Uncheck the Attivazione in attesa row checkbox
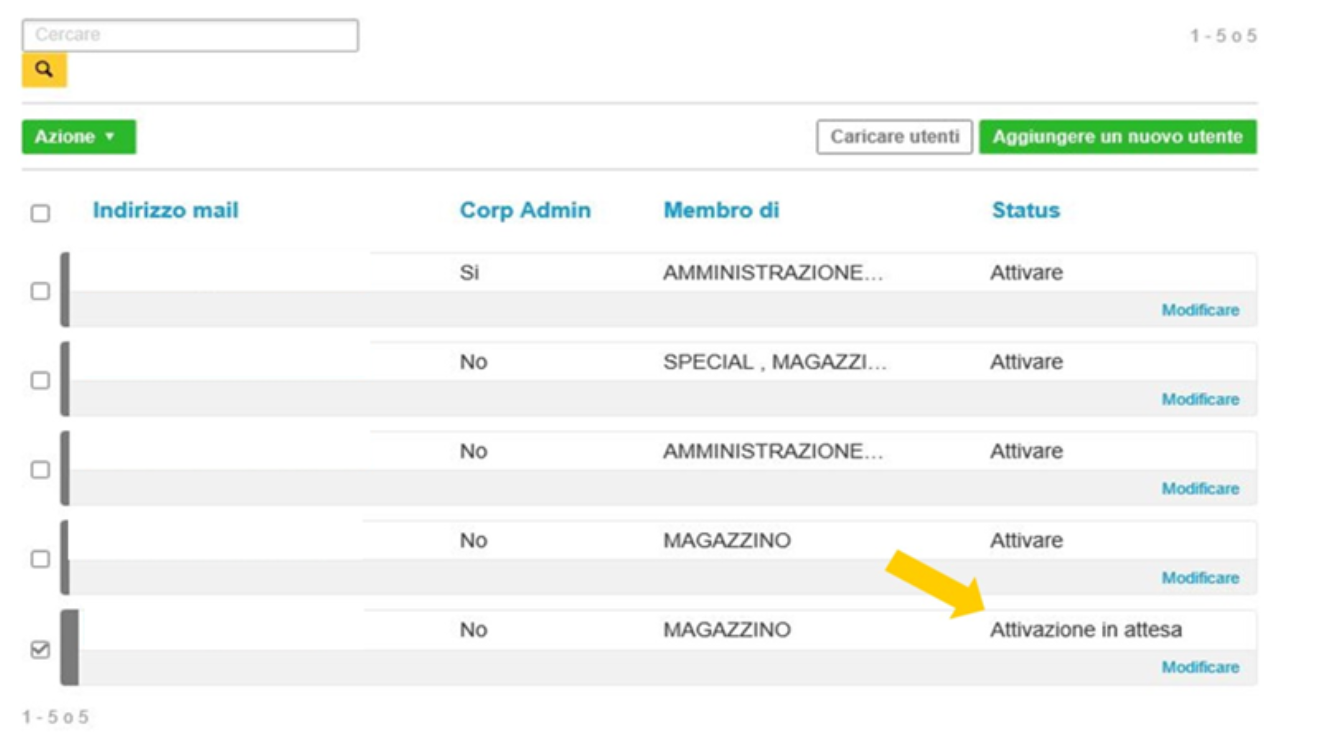 (40, 649)
